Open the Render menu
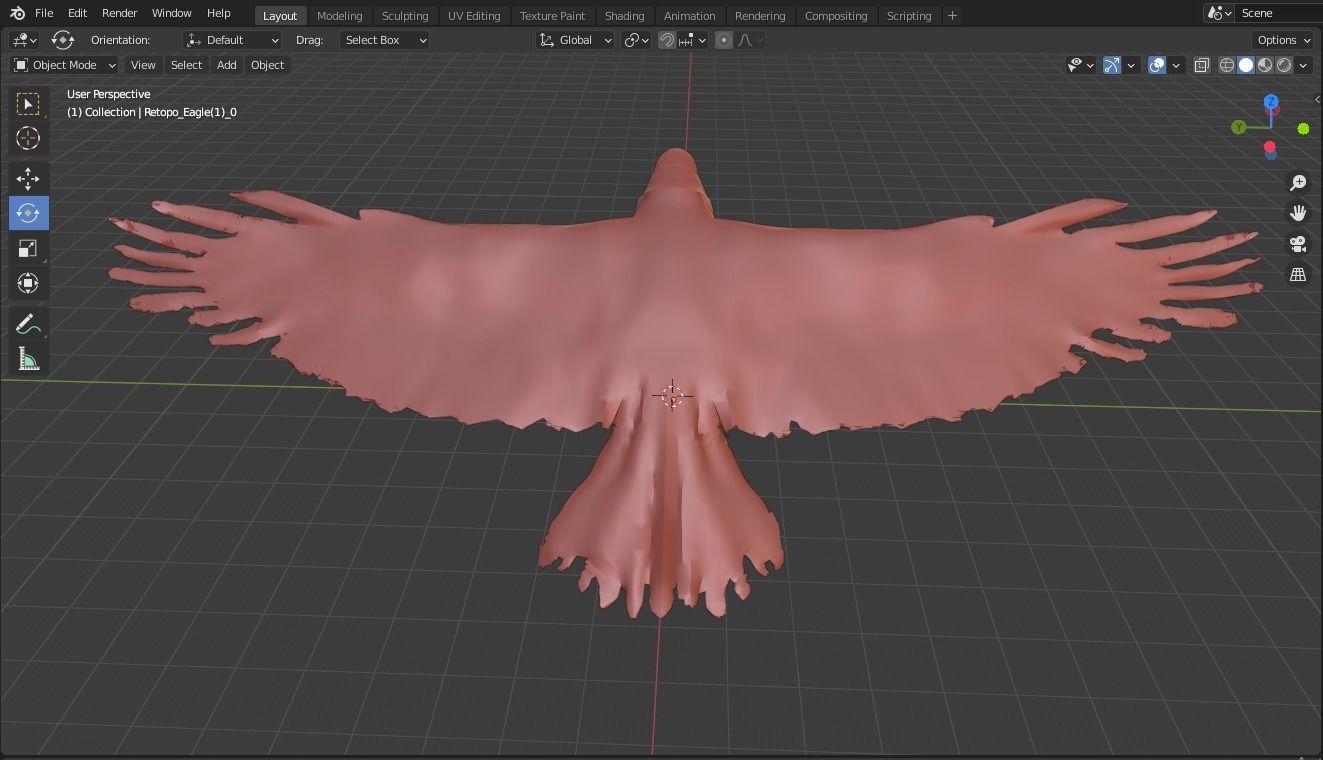Image resolution: width=1323 pixels, height=760 pixels. coord(119,14)
